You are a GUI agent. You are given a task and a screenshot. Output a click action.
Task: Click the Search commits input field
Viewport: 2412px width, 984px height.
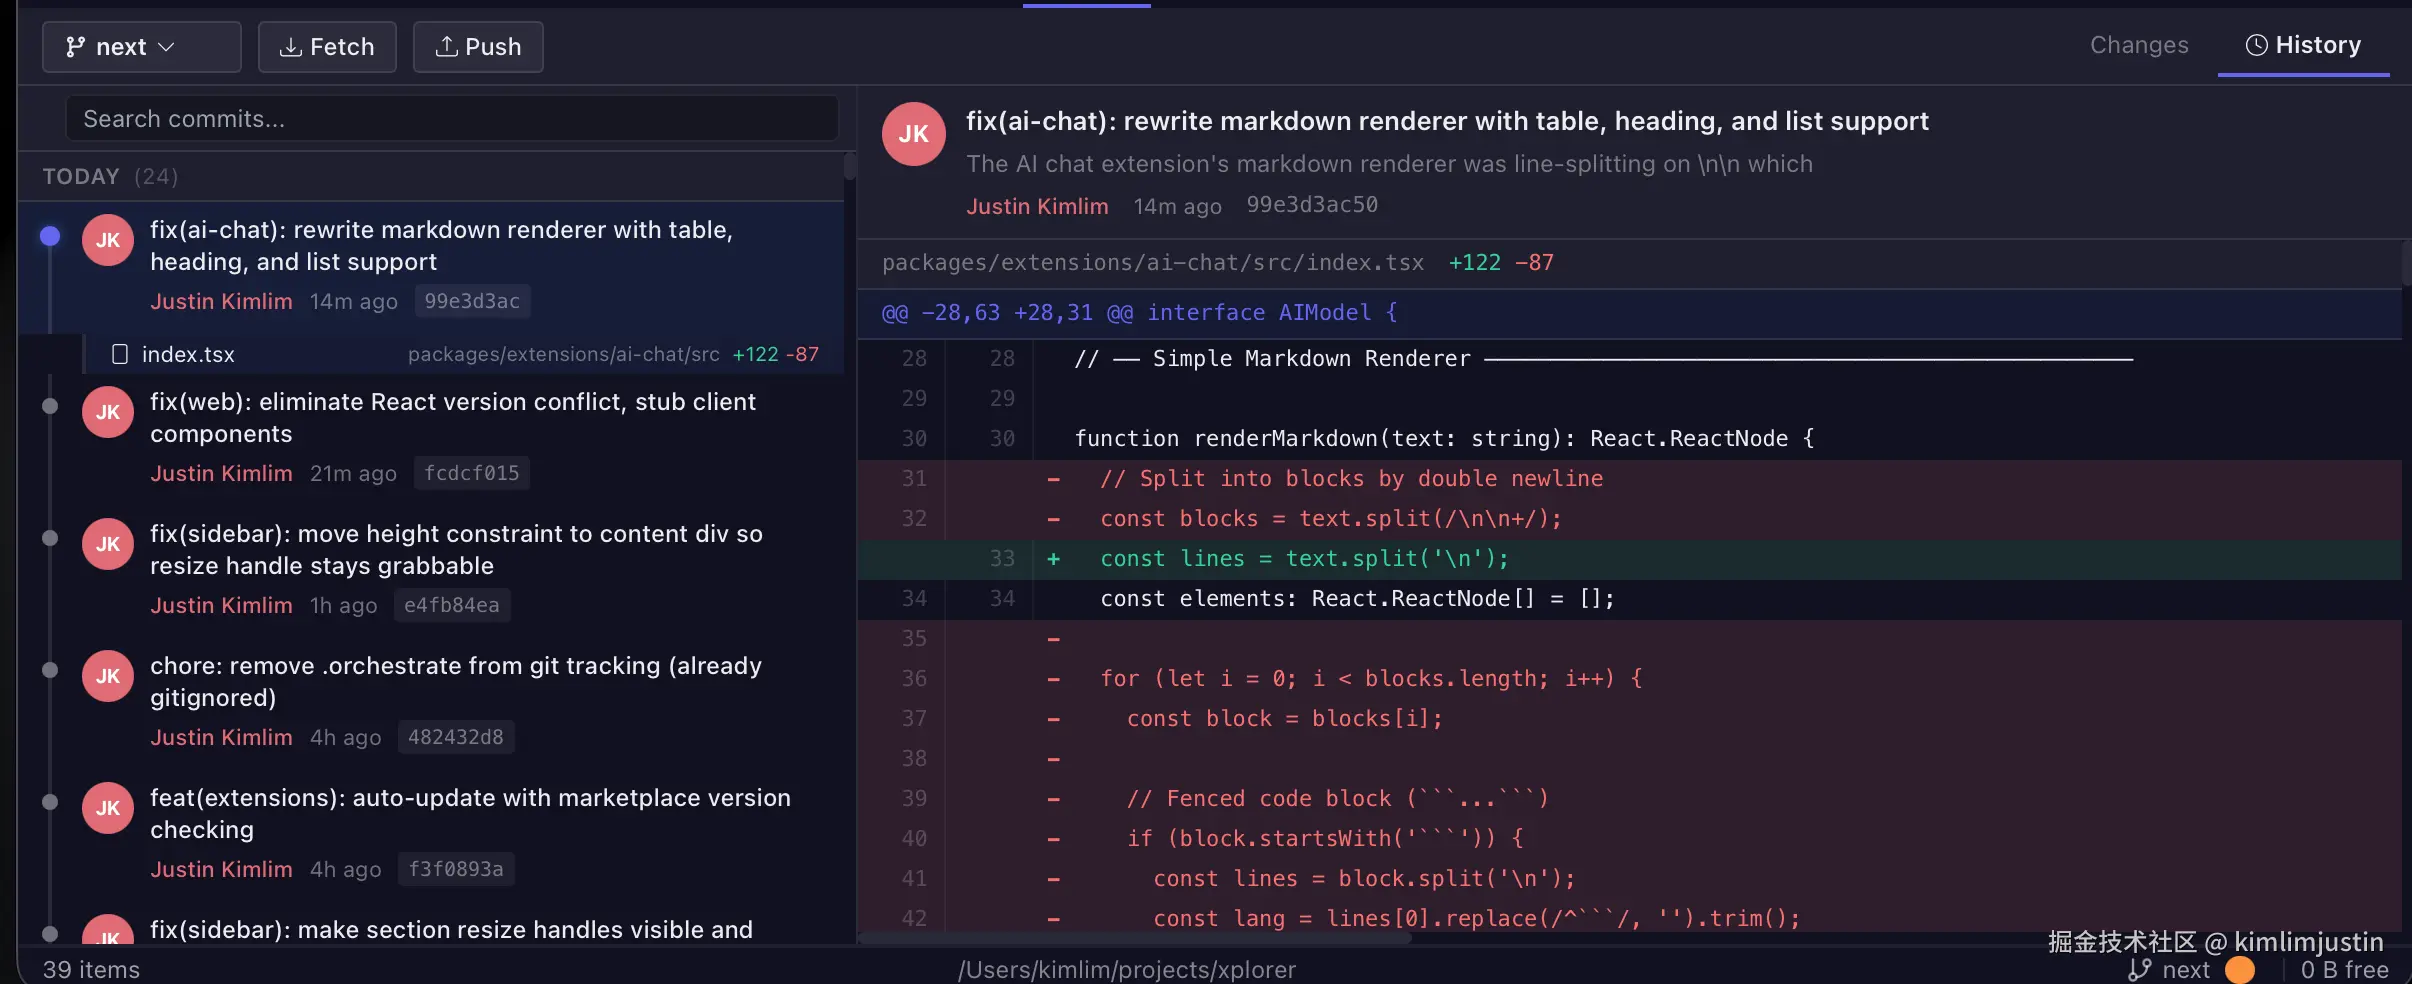tap(451, 119)
